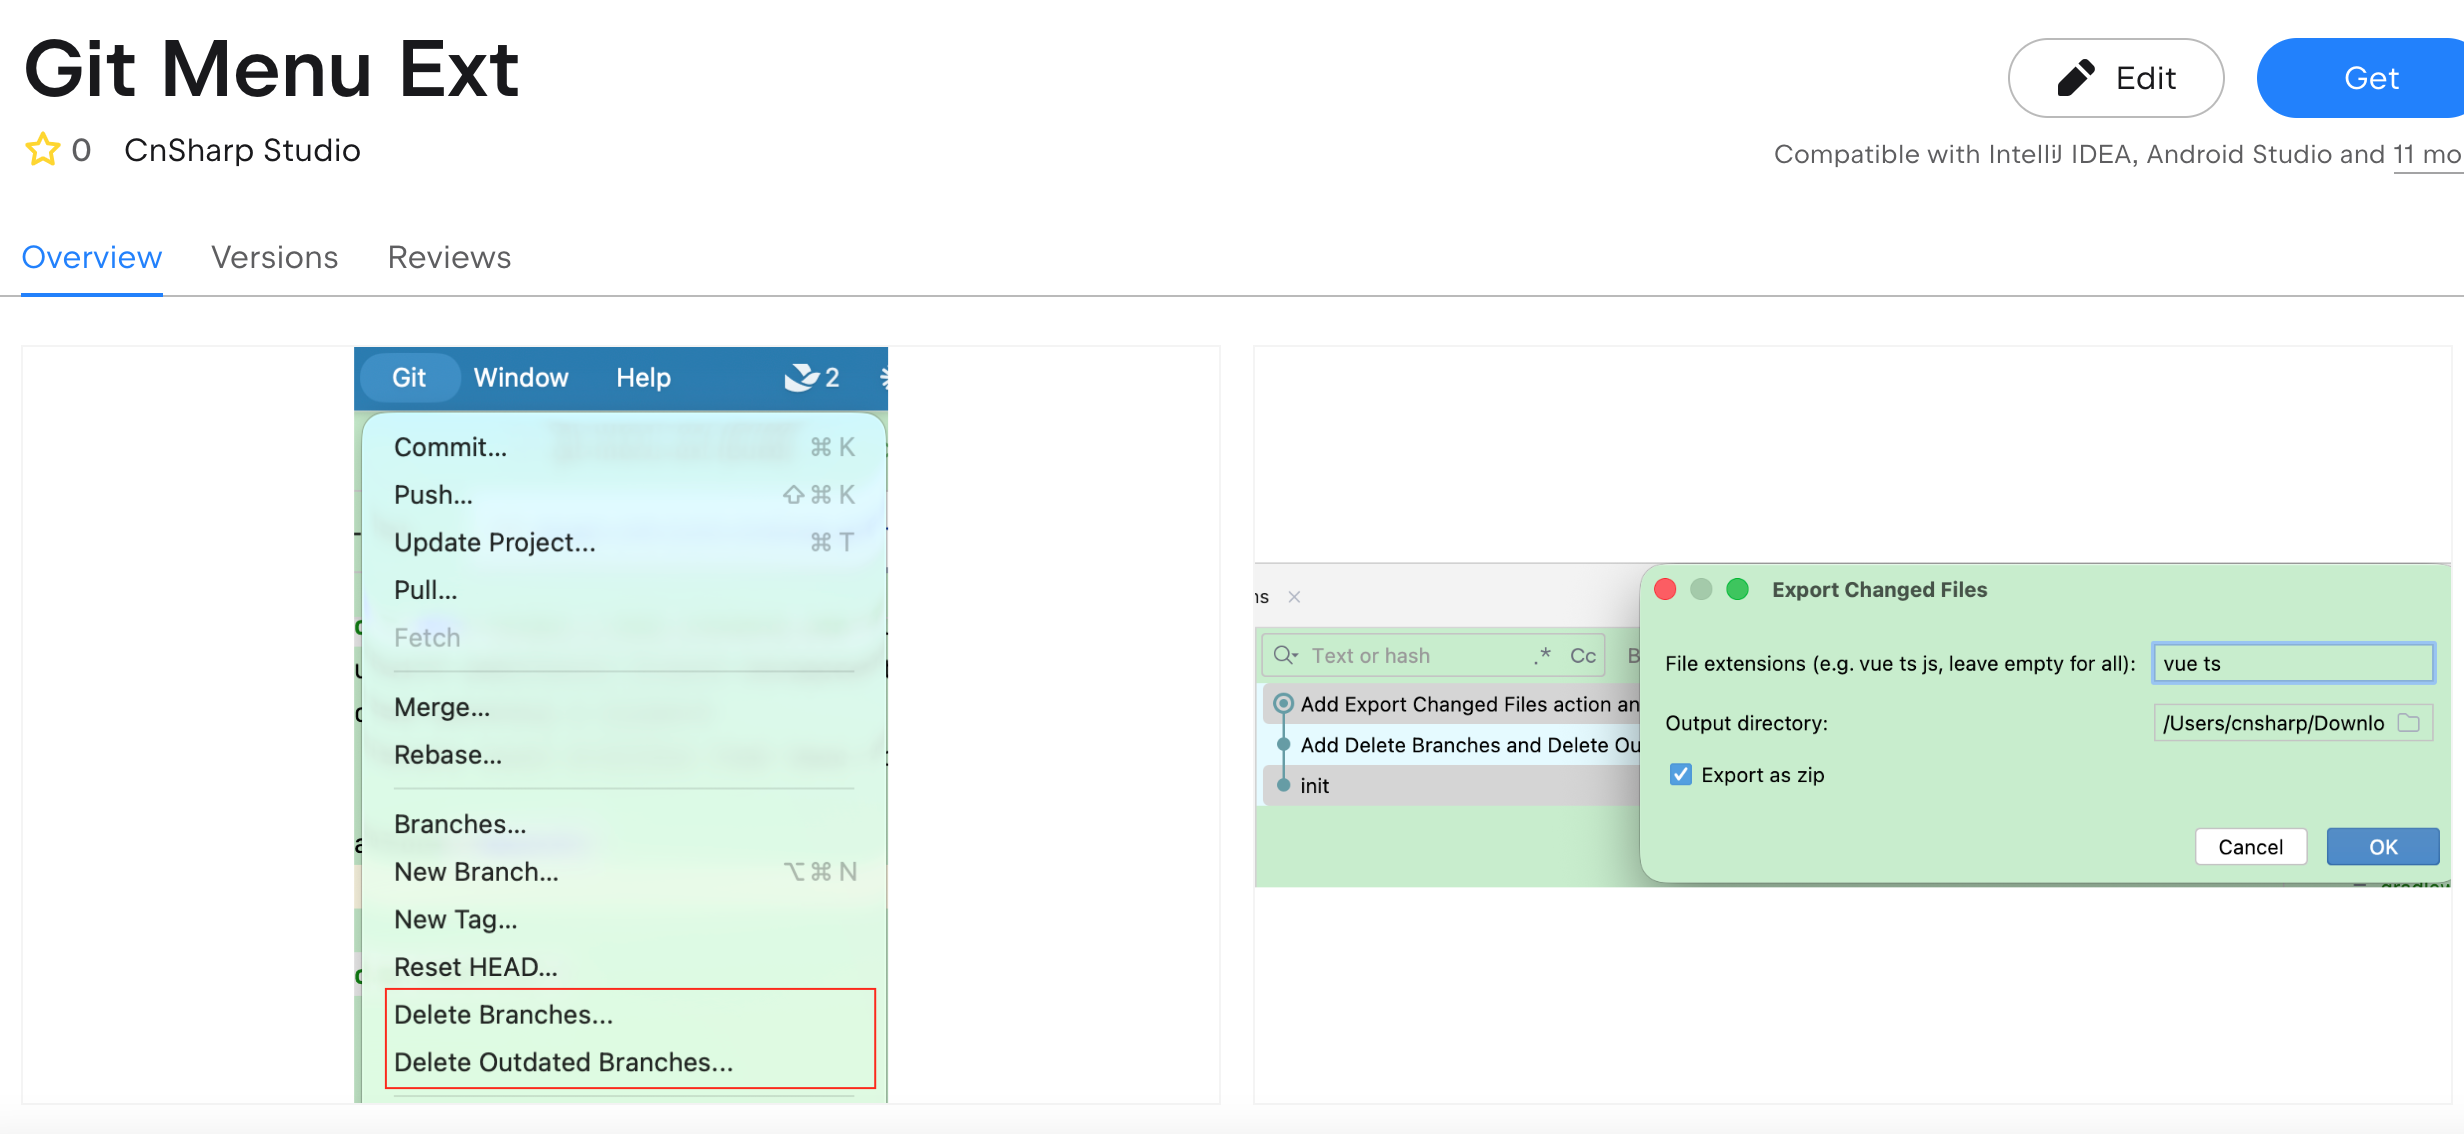2464x1134 pixels.
Task: Select the Fetch menu entry
Action: coord(624,637)
